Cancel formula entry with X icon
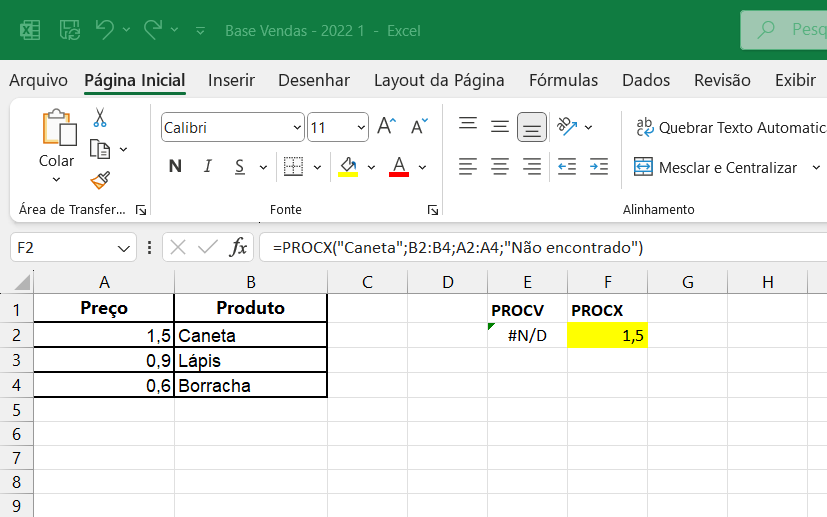Image resolution: width=827 pixels, height=517 pixels. (x=178, y=247)
